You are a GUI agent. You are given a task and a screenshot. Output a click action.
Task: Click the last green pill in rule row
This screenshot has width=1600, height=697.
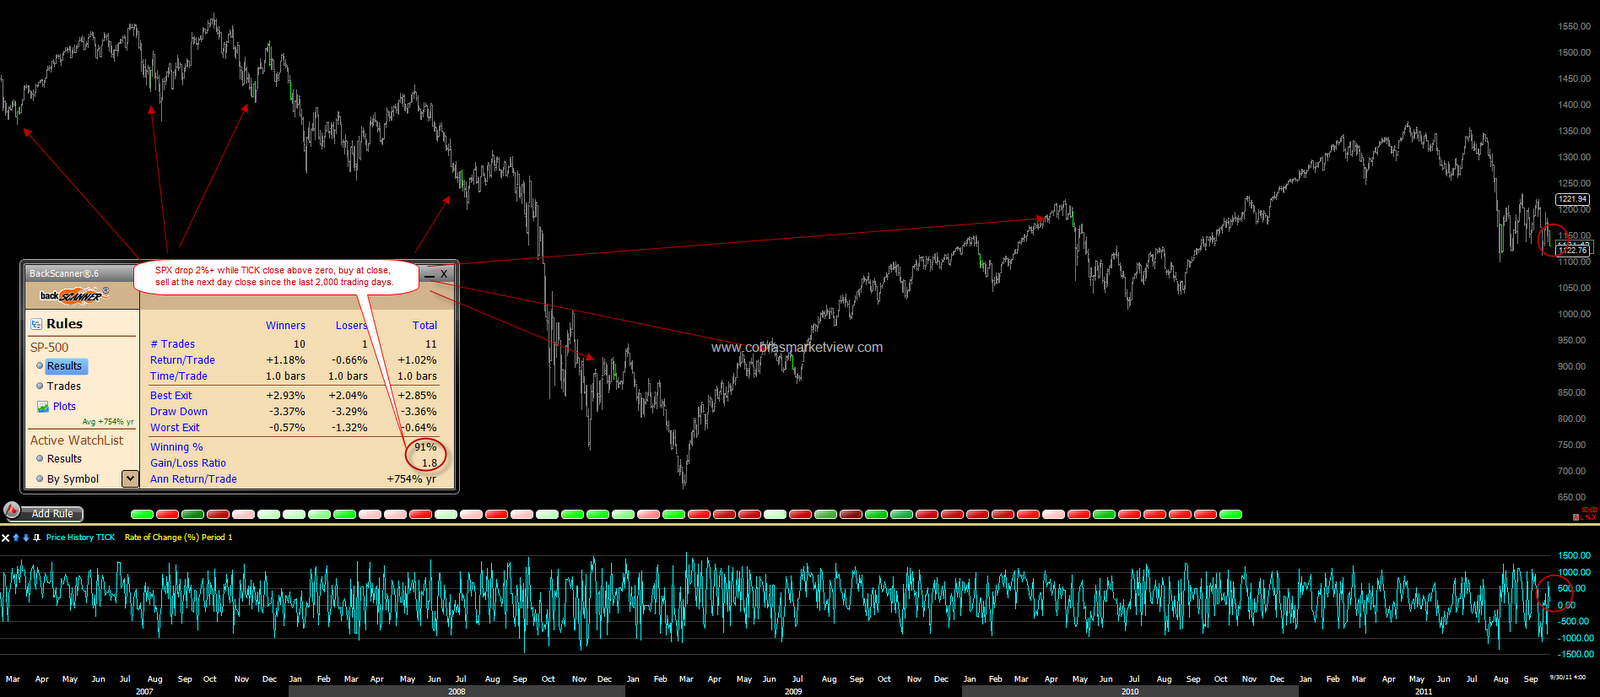[1230, 514]
